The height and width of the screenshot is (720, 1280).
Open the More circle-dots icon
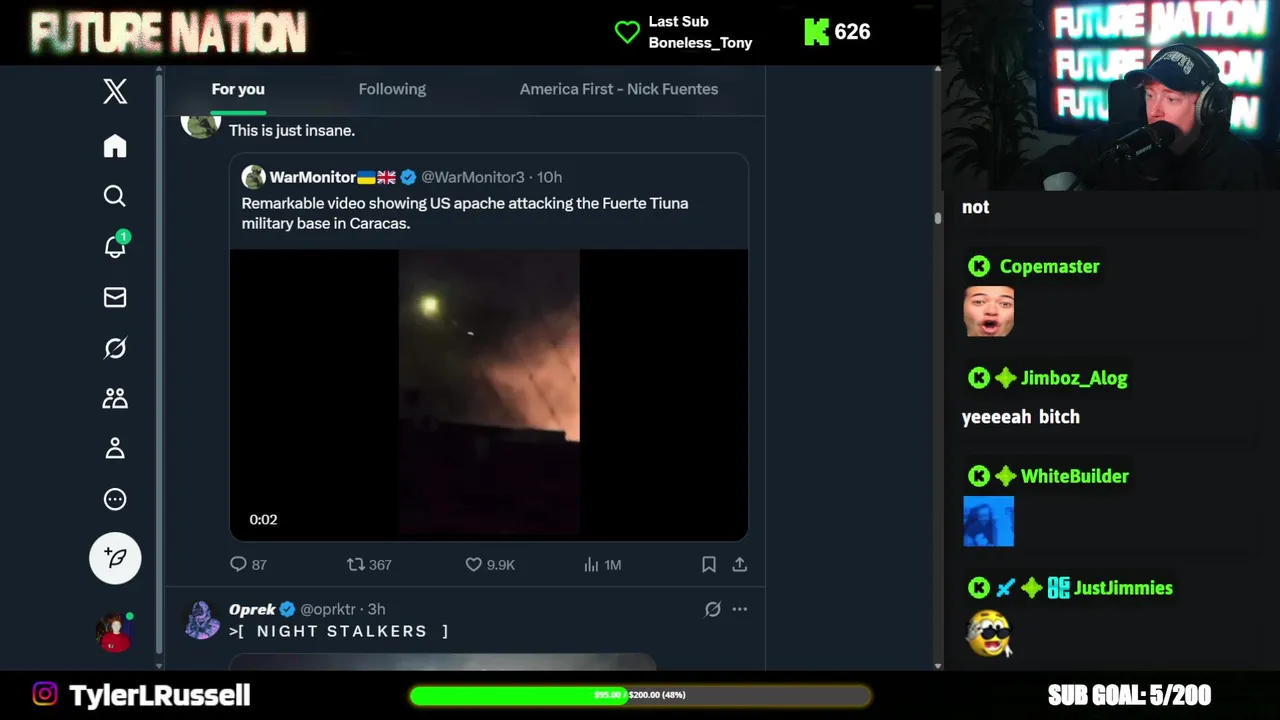click(x=115, y=499)
